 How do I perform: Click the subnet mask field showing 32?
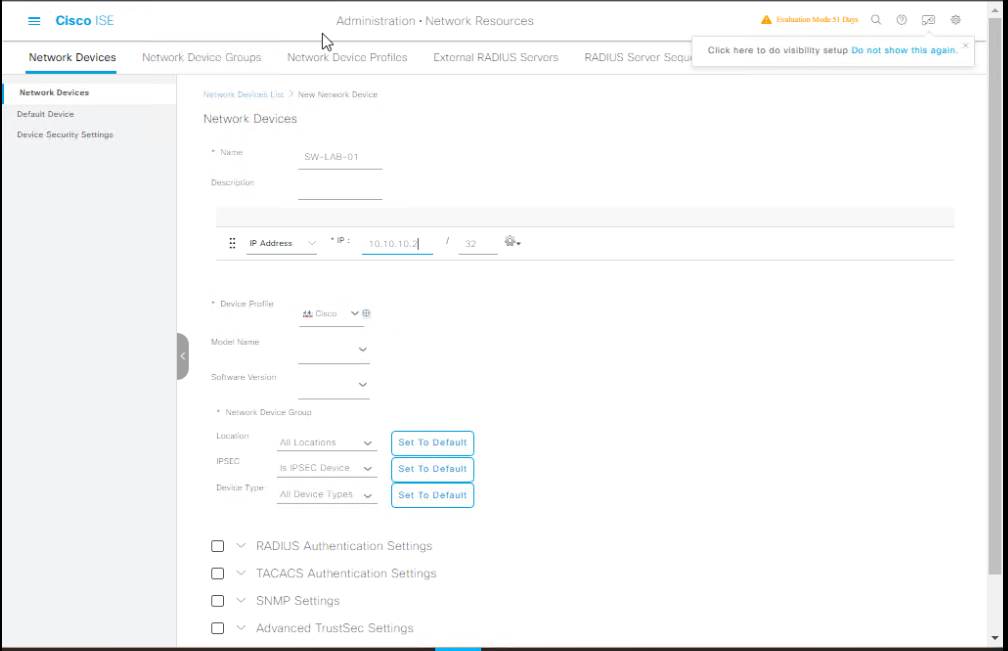pos(478,244)
